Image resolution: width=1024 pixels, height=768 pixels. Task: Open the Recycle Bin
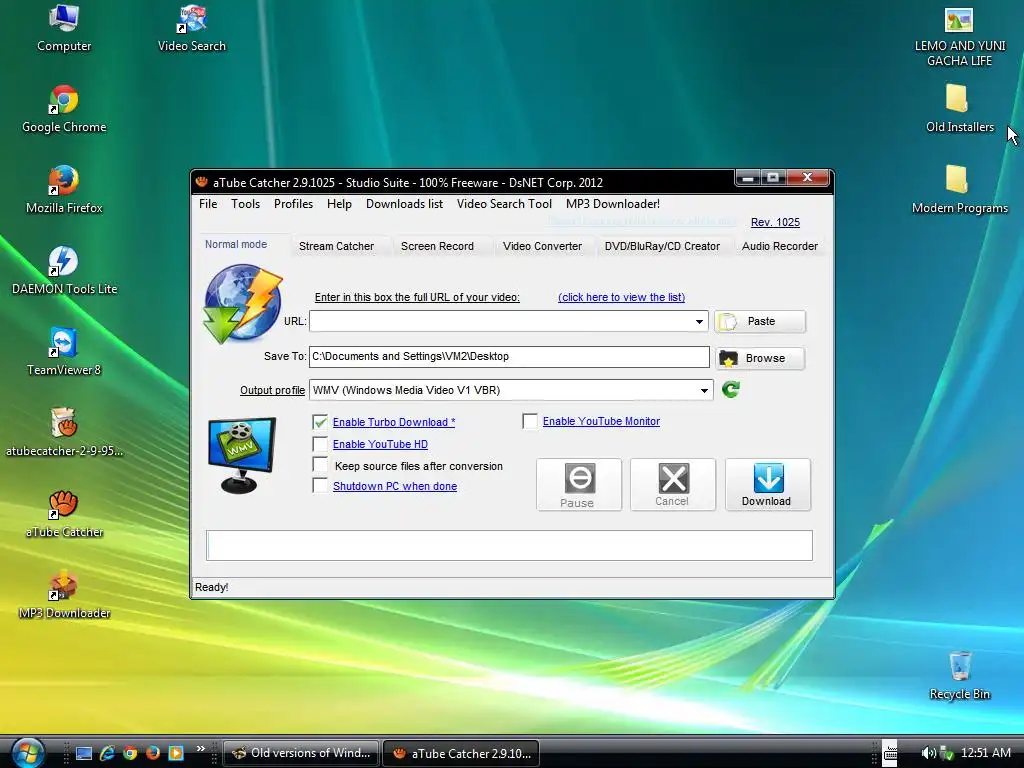click(959, 676)
